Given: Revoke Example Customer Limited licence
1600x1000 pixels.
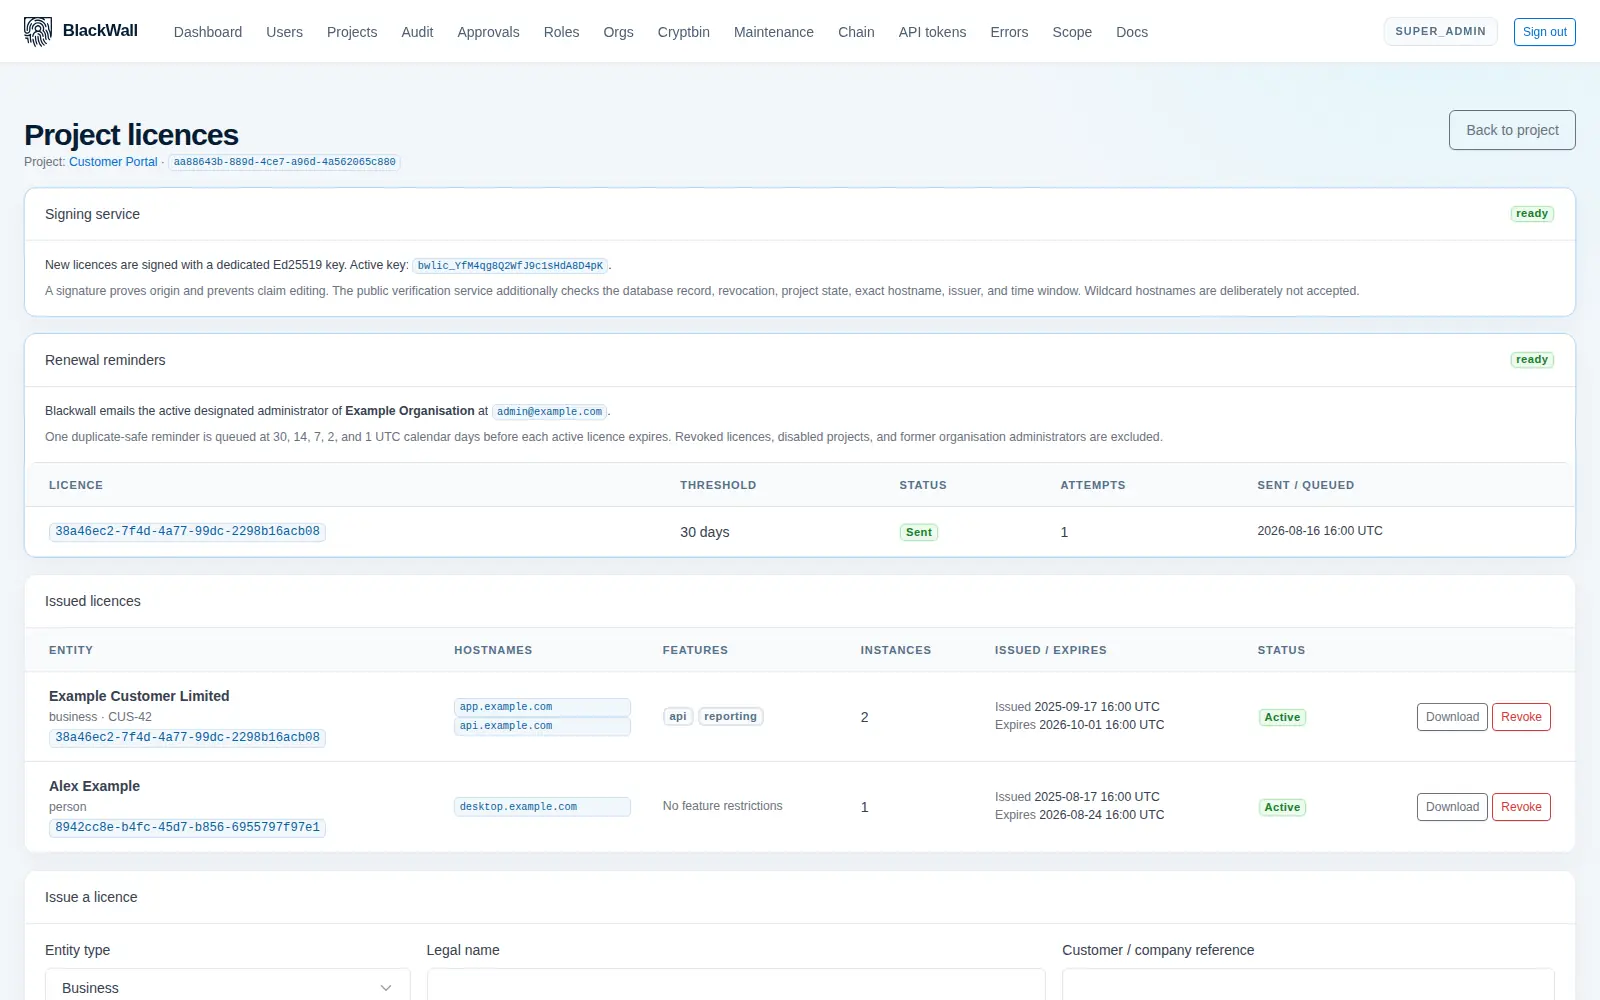Looking at the screenshot, I should coord(1521,717).
